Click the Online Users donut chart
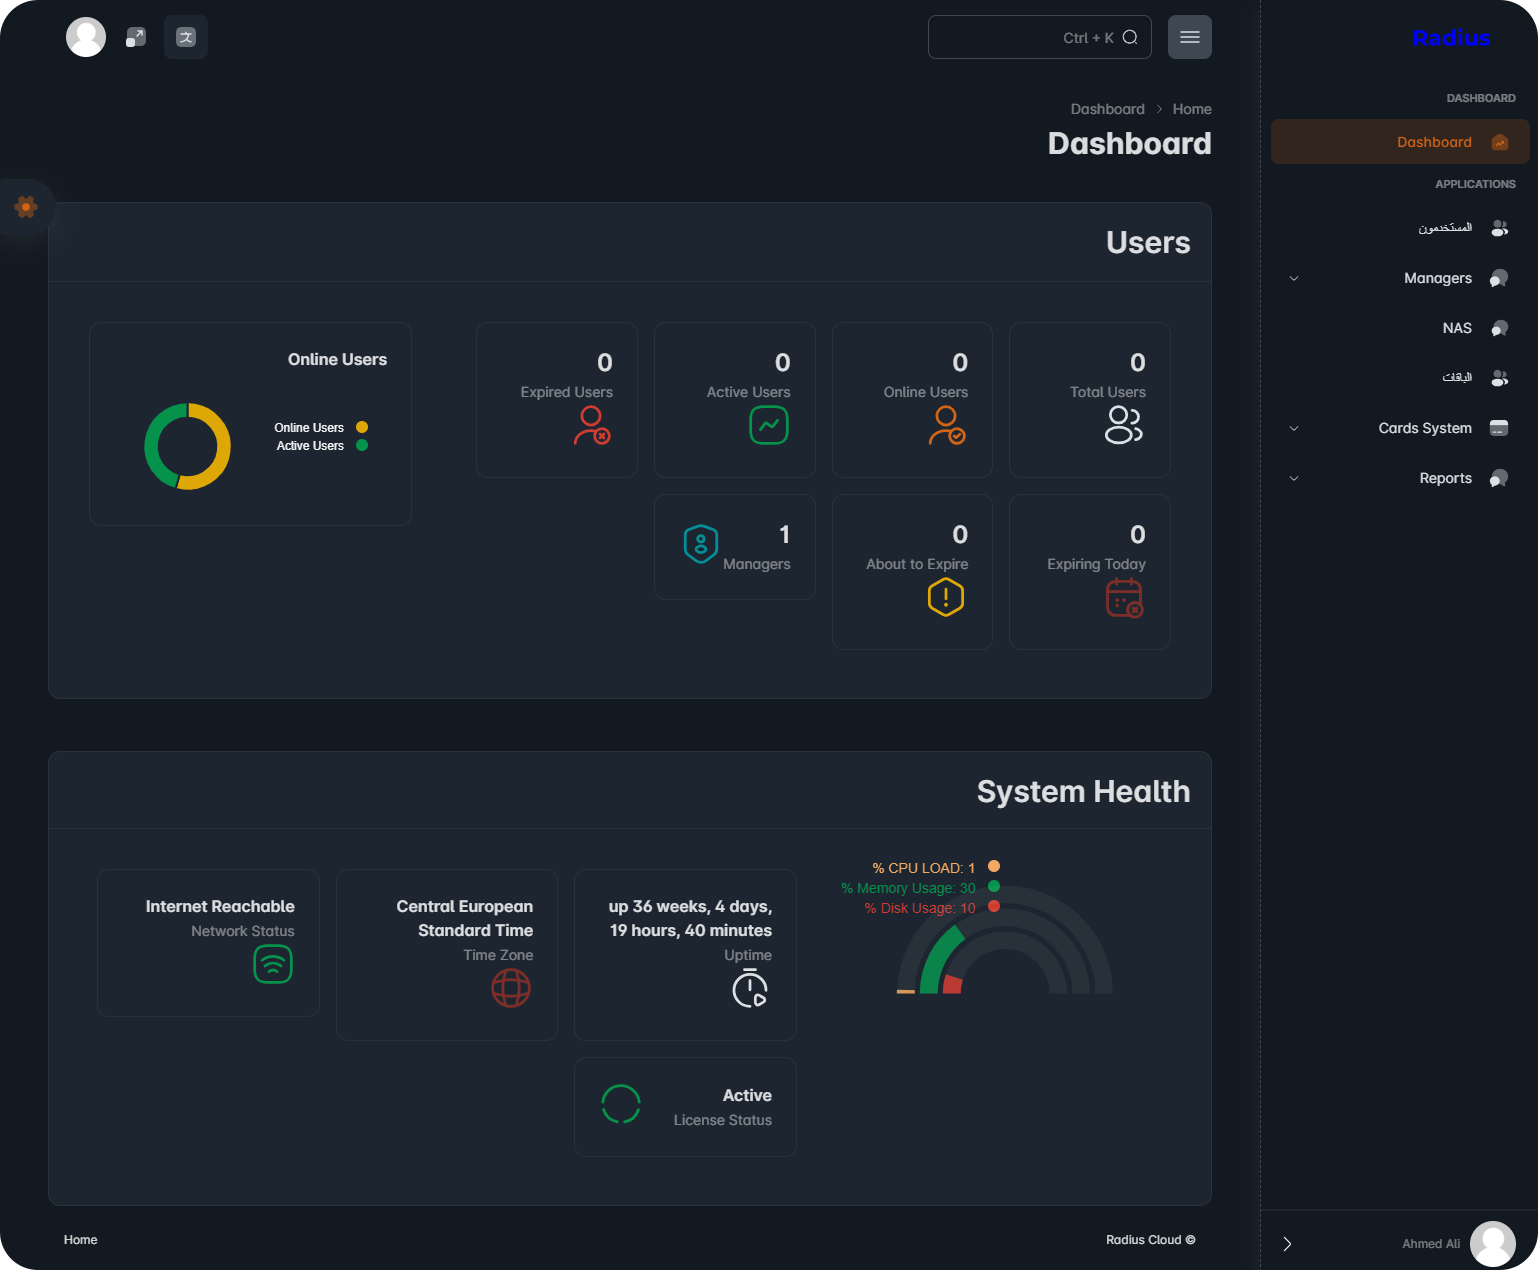Image resolution: width=1538 pixels, height=1270 pixels. click(188, 446)
